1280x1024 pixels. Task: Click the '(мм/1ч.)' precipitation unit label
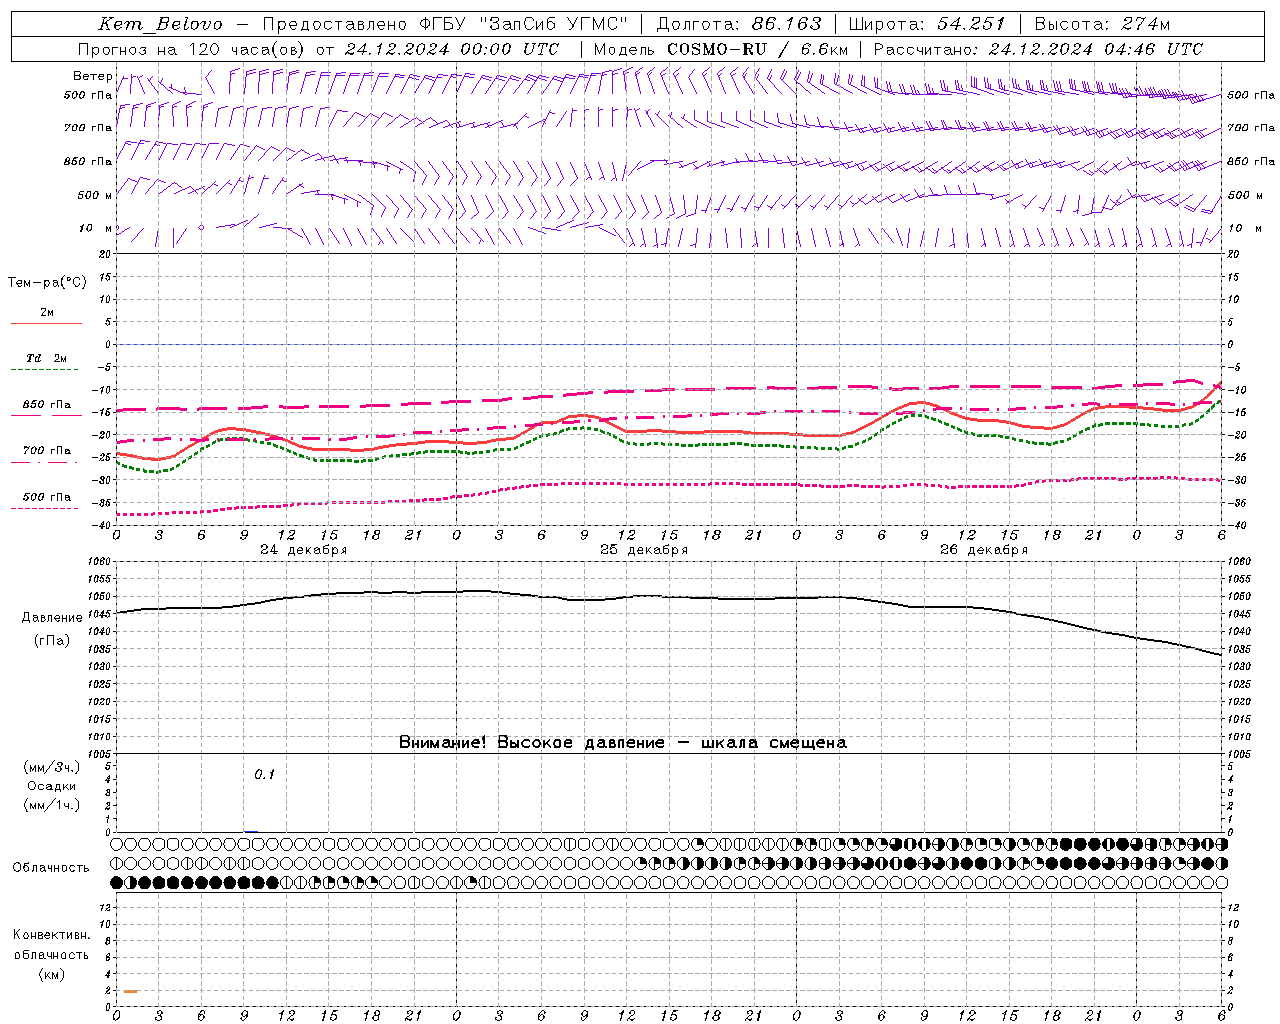52,805
